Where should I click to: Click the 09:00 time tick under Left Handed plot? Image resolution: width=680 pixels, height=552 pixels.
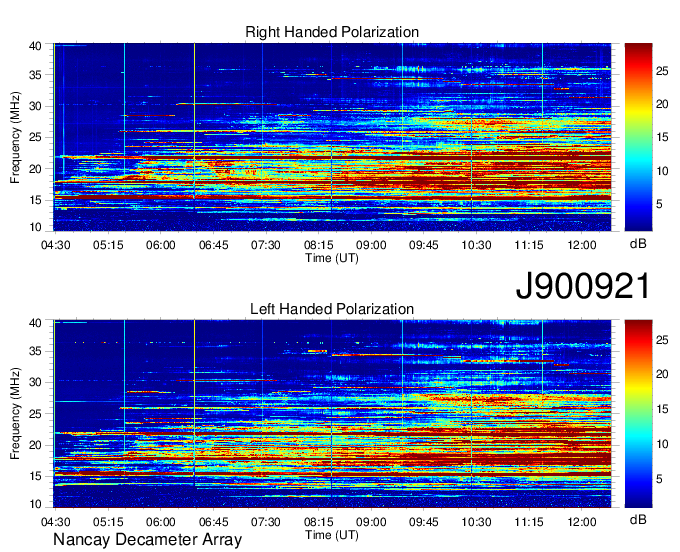coord(371,522)
